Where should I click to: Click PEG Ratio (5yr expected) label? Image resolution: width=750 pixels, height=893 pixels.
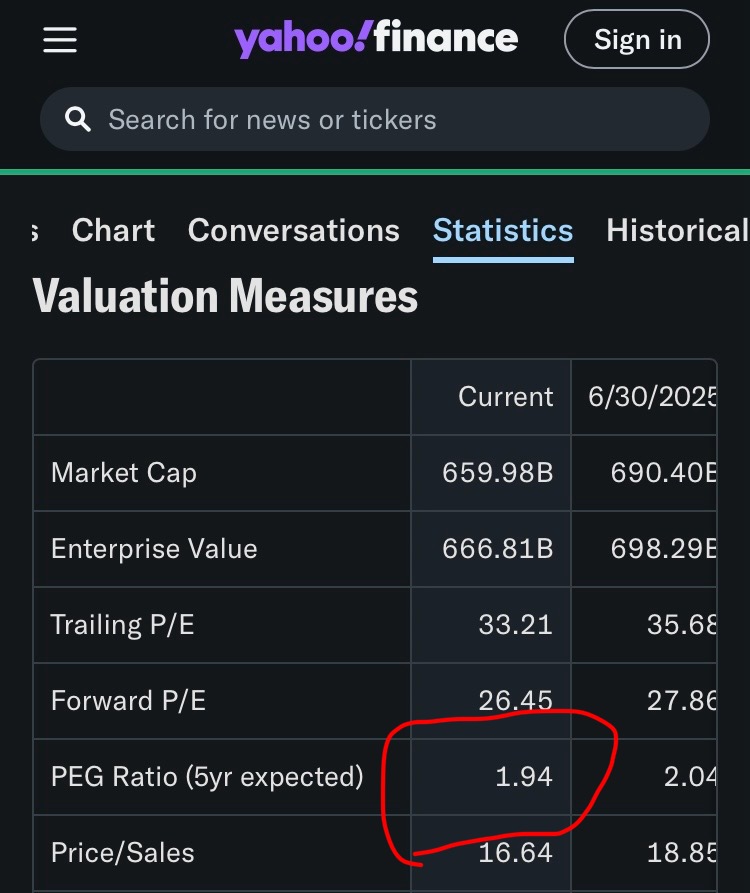tap(207, 777)
